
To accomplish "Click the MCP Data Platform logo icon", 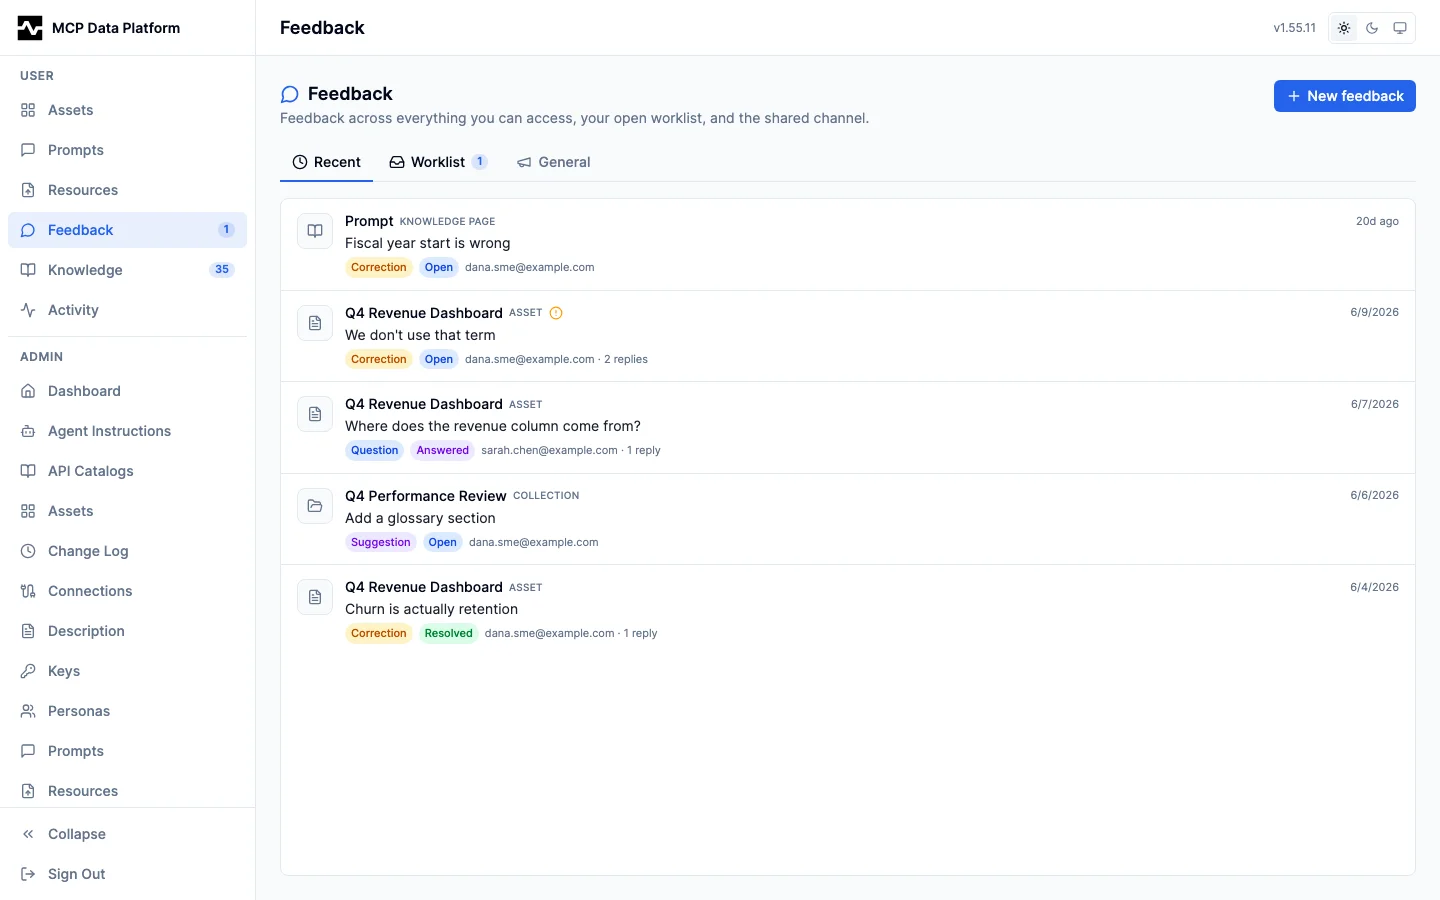I will coord(30,28).
